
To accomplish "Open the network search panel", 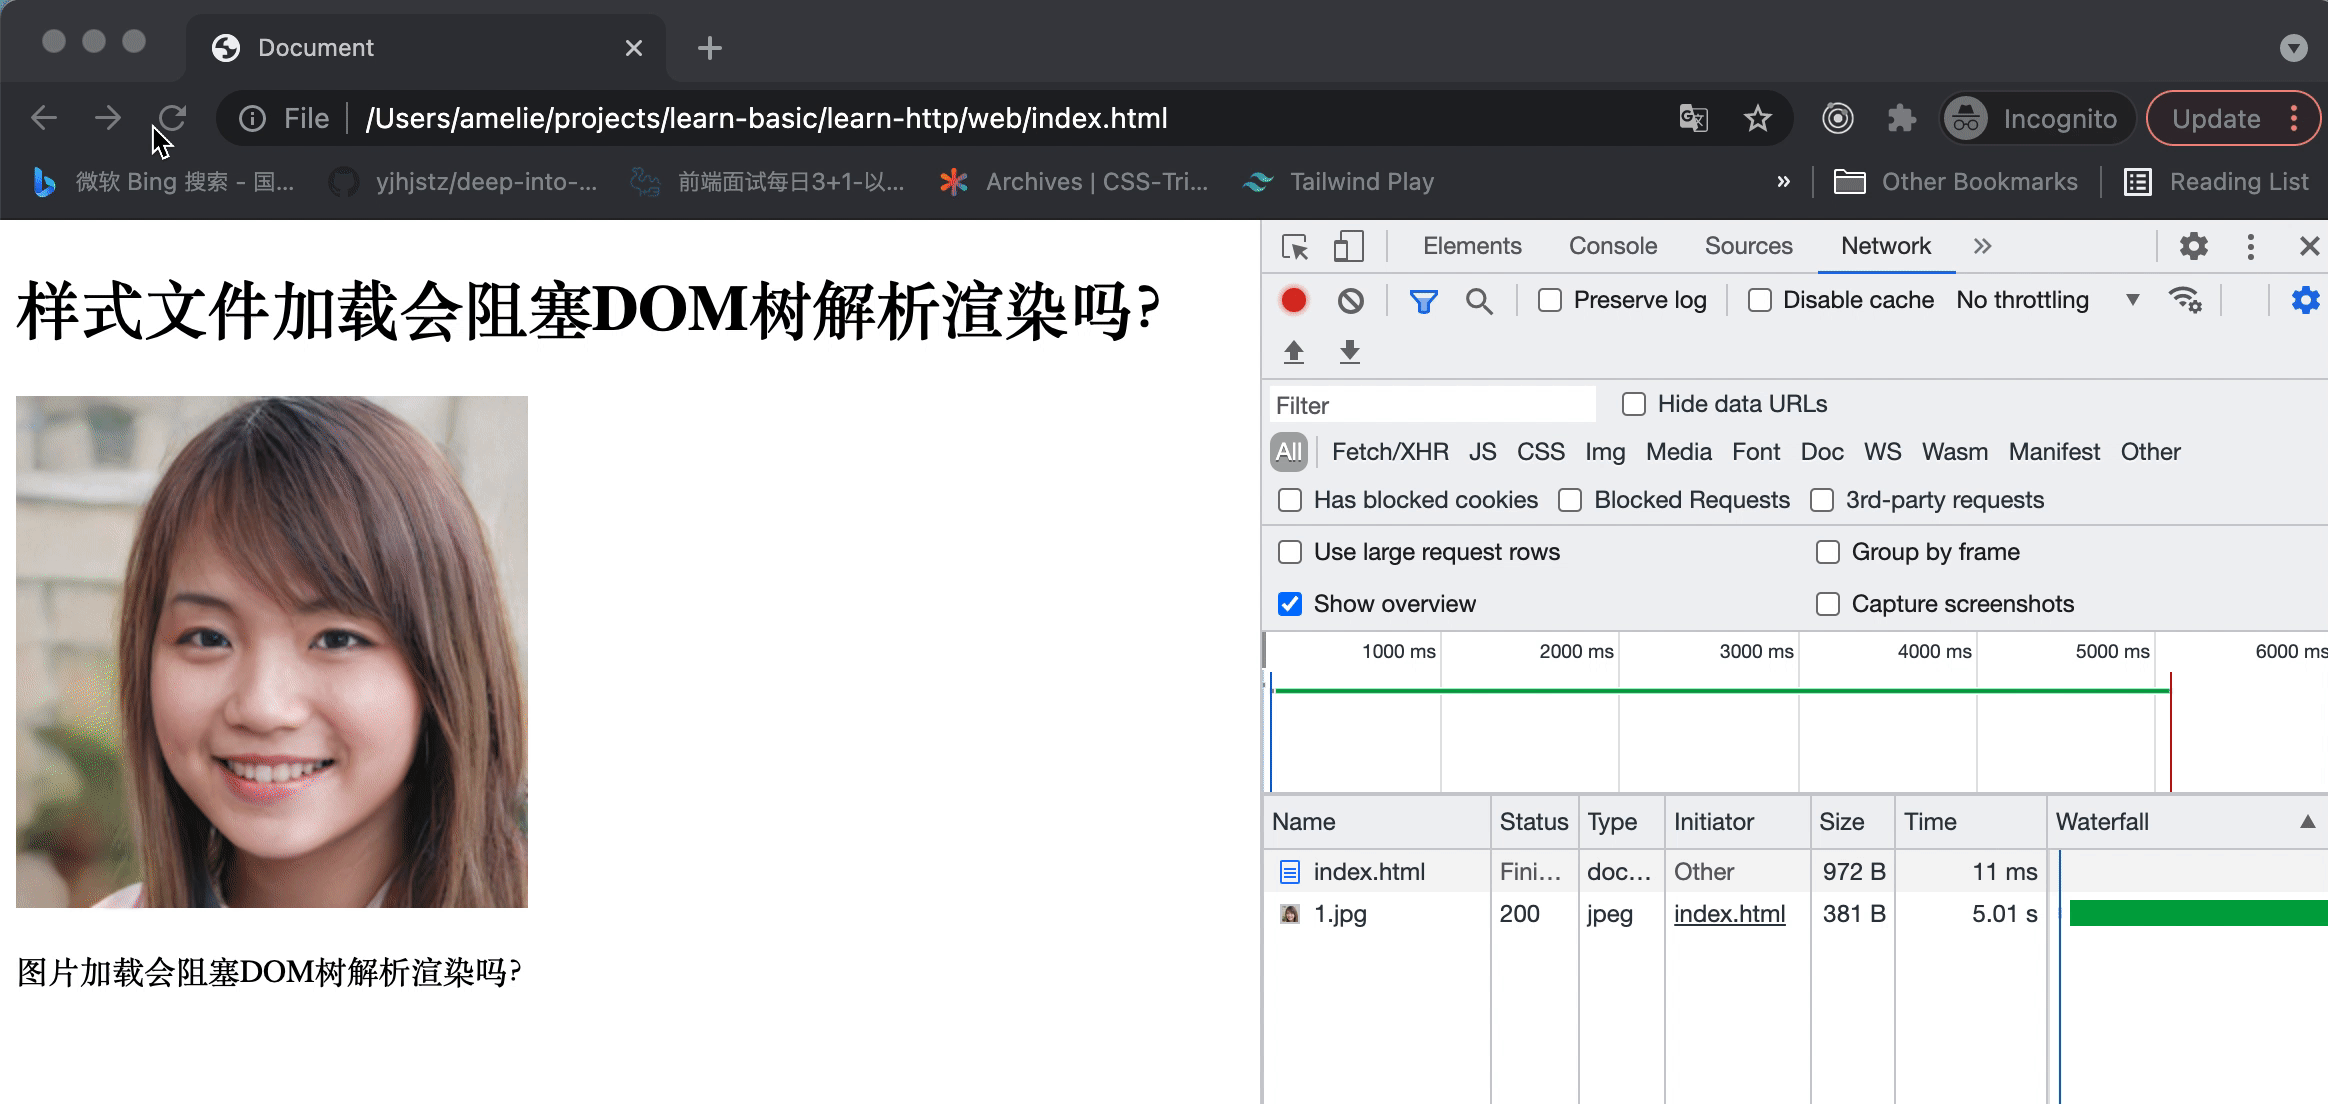I will tap(1480, 299).
